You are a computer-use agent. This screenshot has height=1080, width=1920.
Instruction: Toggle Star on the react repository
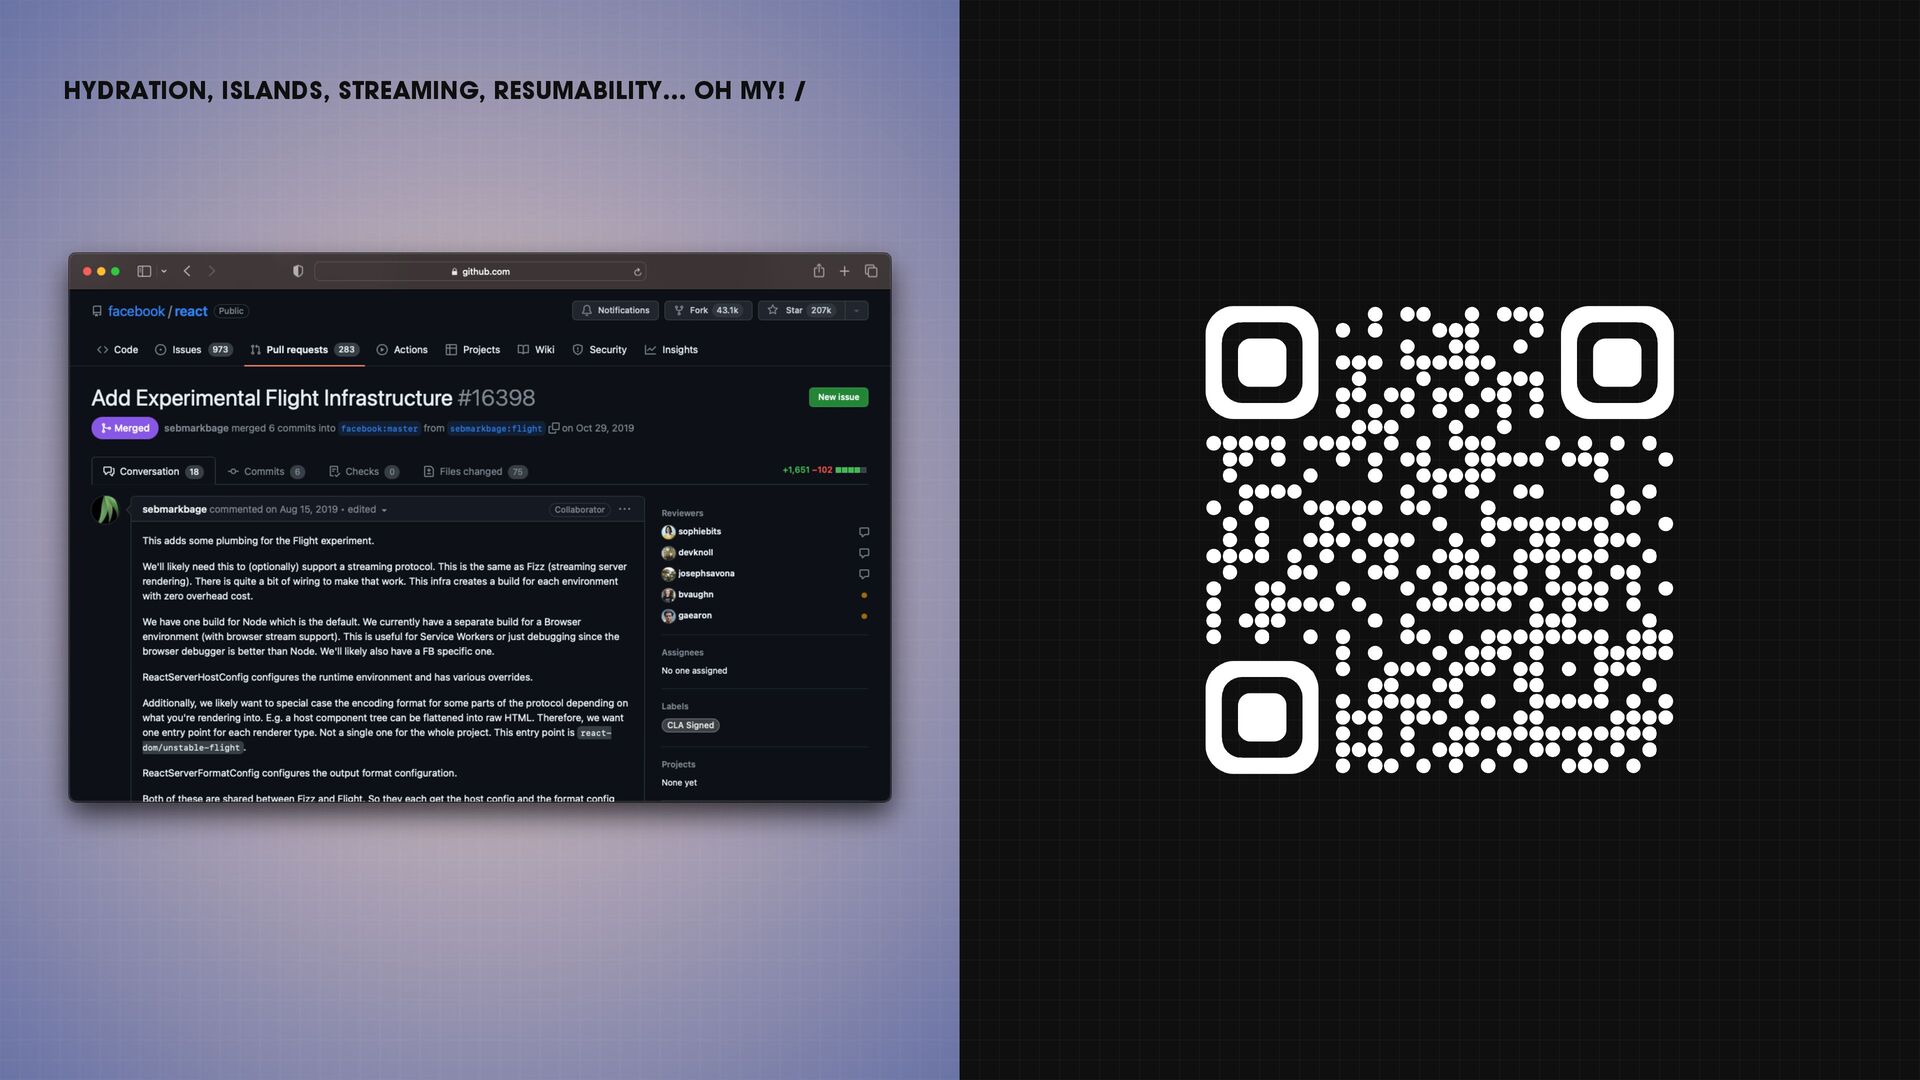[800, 311]
